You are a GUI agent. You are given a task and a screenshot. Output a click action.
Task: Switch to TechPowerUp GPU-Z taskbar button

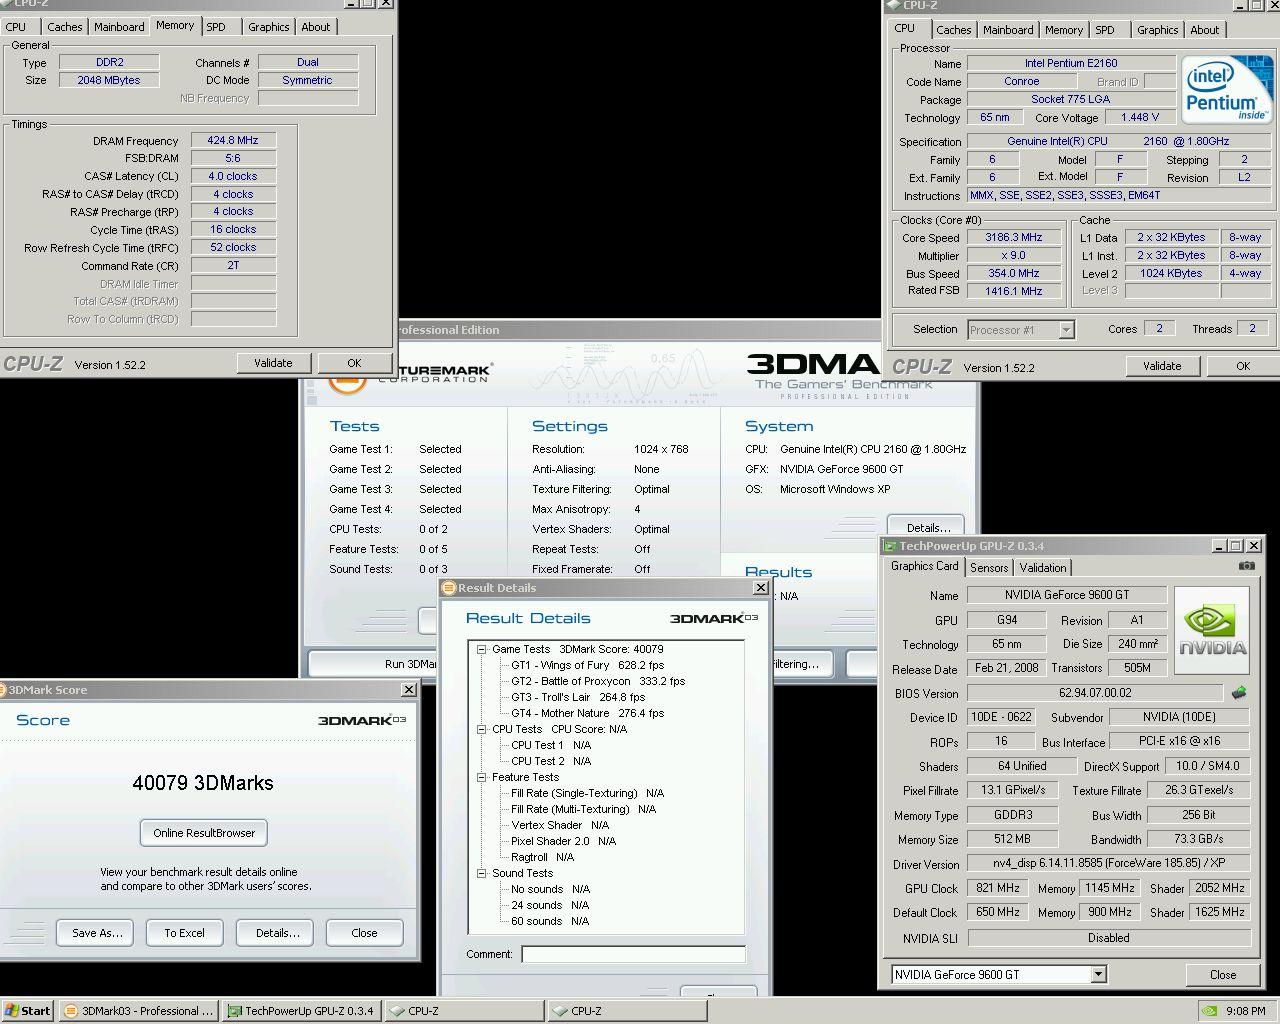coord(302,1011)
